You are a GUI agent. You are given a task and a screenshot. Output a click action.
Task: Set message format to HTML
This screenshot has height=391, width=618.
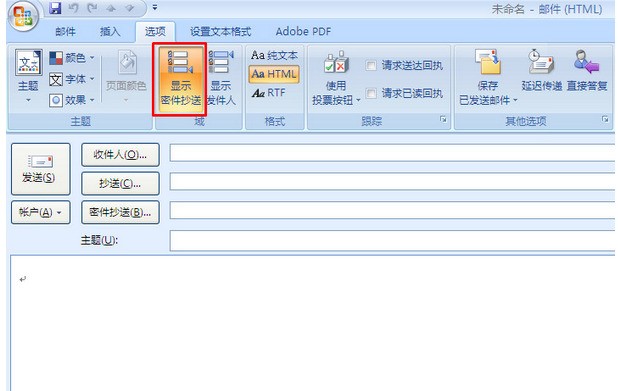tap(274, 74)
